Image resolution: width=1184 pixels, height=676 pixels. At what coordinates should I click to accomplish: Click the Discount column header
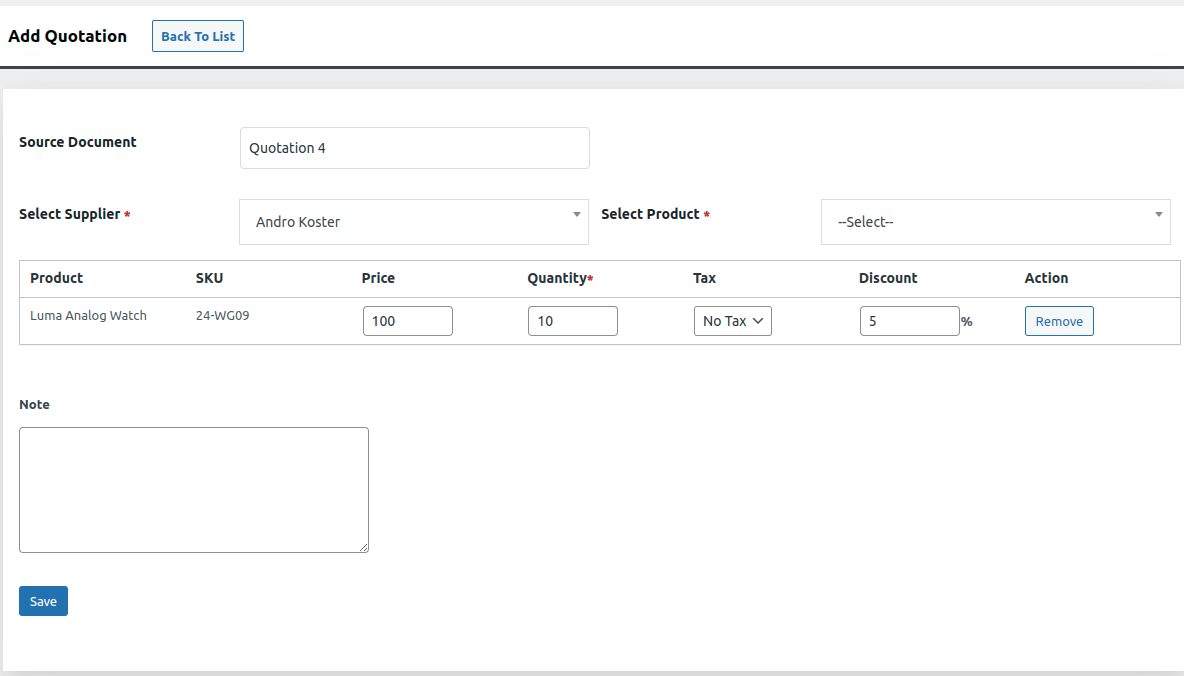tap(888, 278)
